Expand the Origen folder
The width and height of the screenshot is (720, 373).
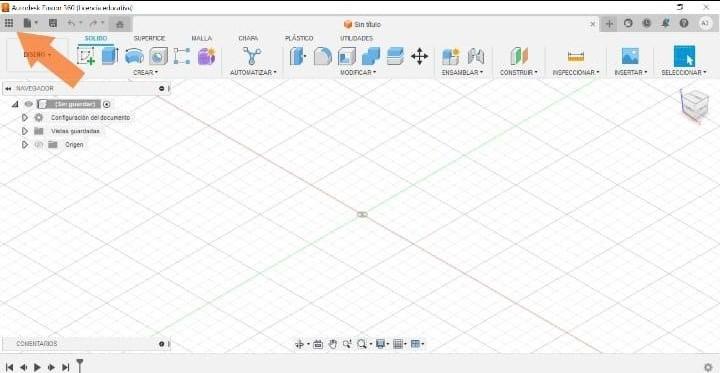tap(25, 145)
